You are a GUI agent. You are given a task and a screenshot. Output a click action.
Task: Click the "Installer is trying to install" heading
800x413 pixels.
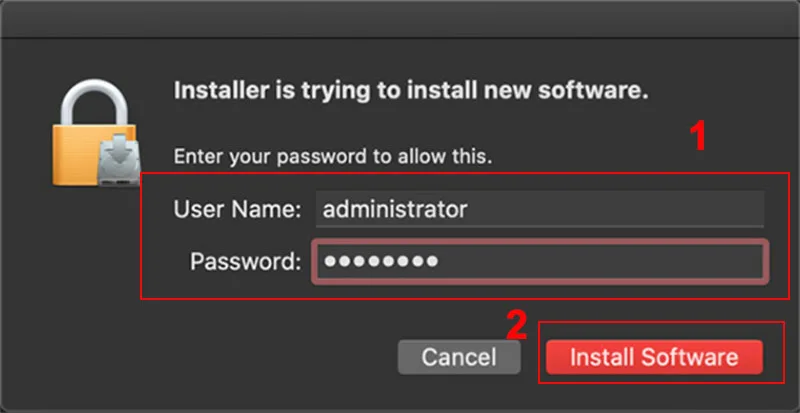pos(411,91)
